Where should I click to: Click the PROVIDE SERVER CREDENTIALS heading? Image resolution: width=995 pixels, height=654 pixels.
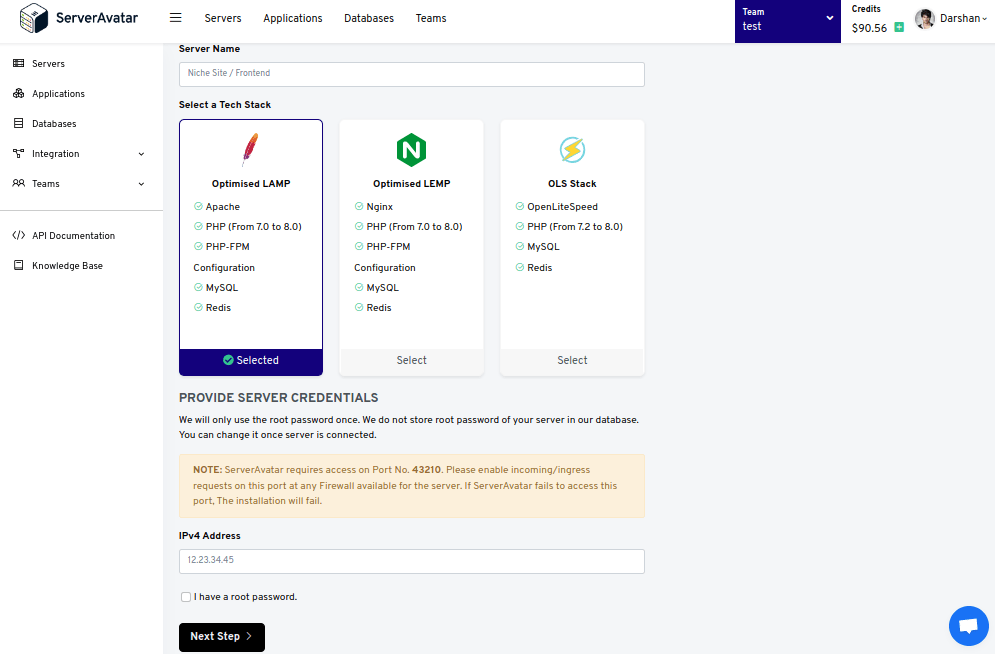pyautogui.click(x=279, y=398)
